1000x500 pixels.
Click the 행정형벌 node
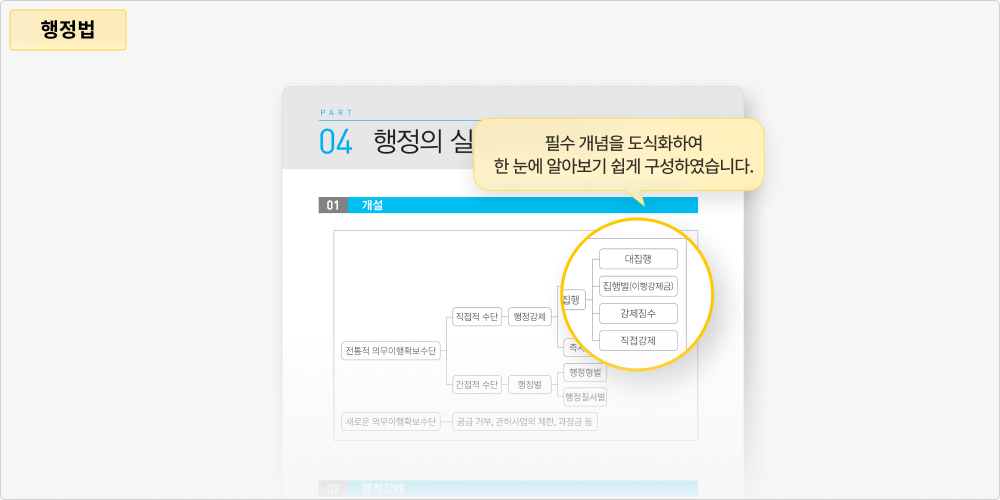585,372
